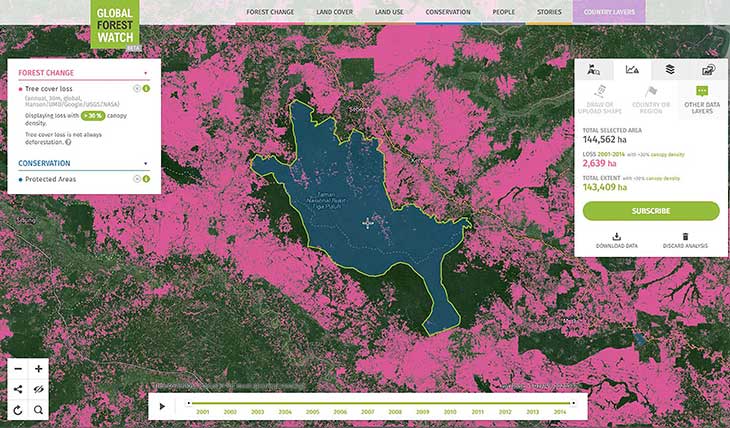Click Download Data link
The width and height of the screenshot is (730, 428).
(616, 239)
